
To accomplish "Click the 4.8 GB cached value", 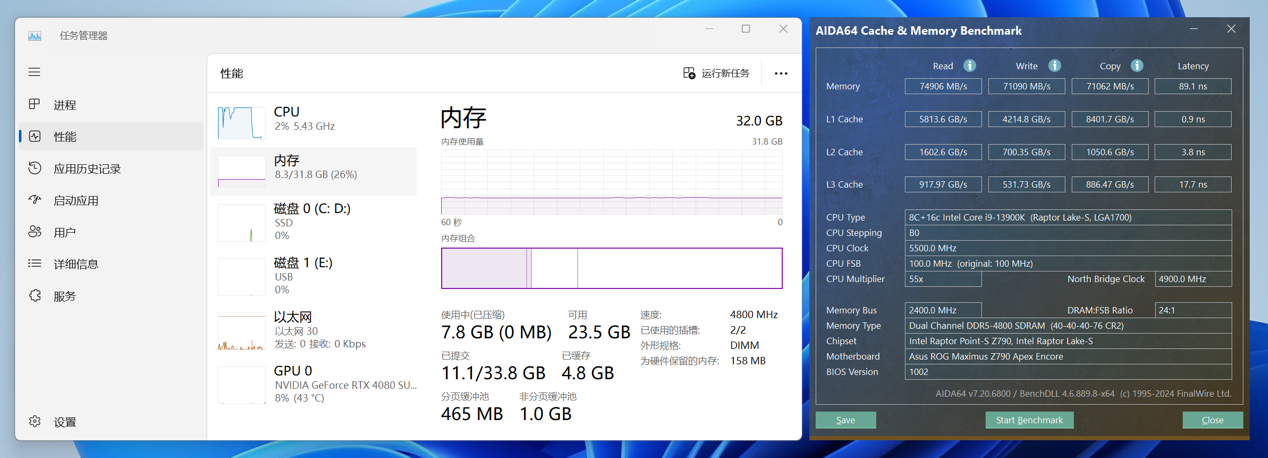I will (x=588, y=373).
